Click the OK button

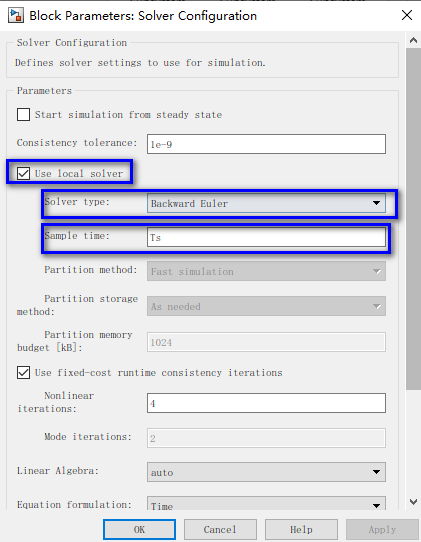[x=139, y=529]
